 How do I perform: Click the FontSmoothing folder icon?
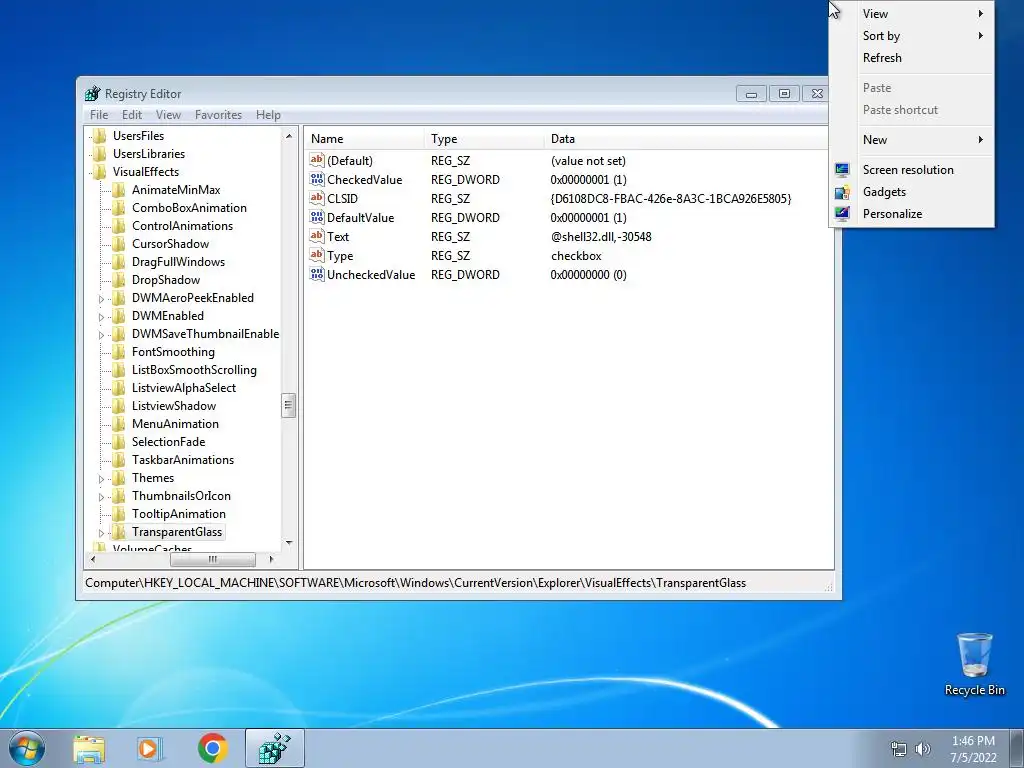coord(119,352)
